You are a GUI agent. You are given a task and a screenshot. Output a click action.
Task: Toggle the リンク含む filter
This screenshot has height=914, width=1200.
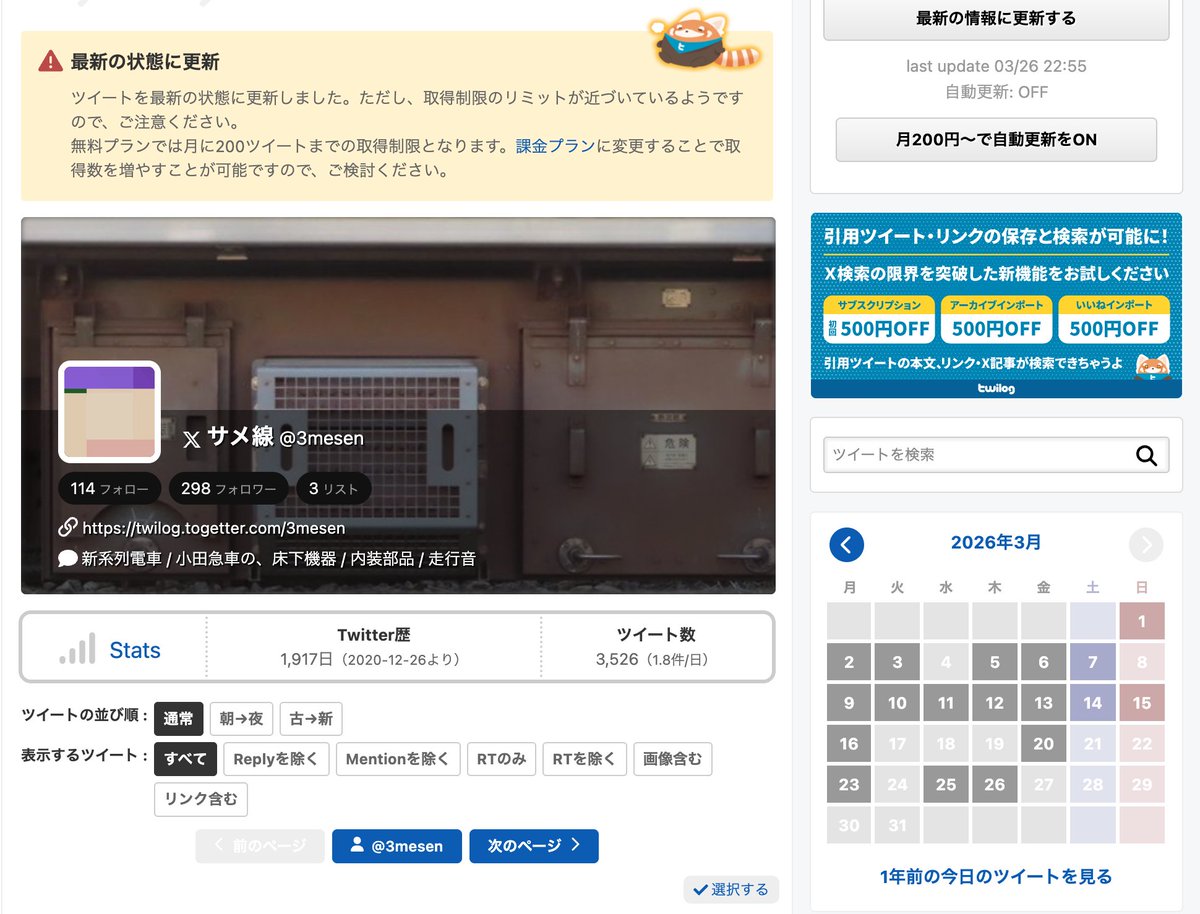point(200,799)
